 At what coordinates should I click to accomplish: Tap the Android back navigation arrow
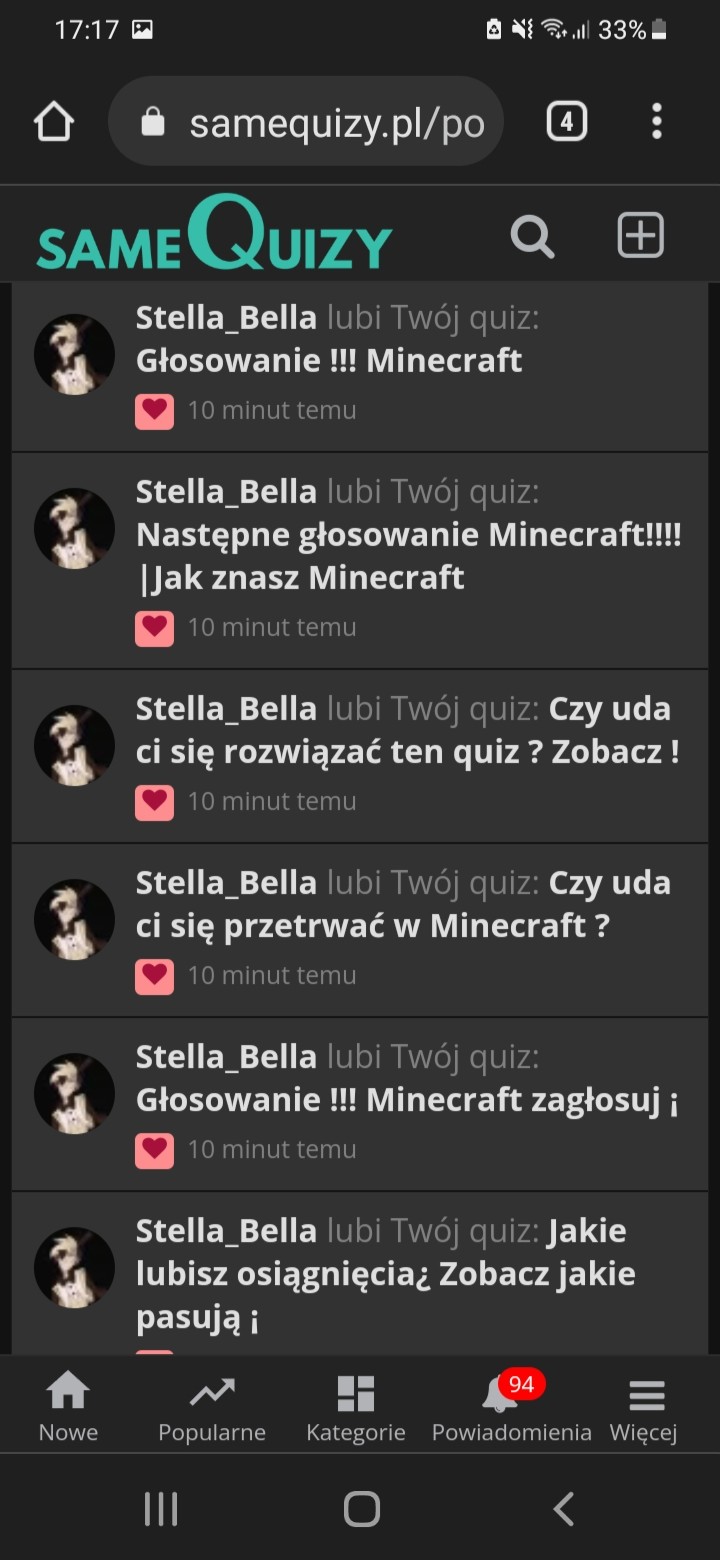point(563,1508)
